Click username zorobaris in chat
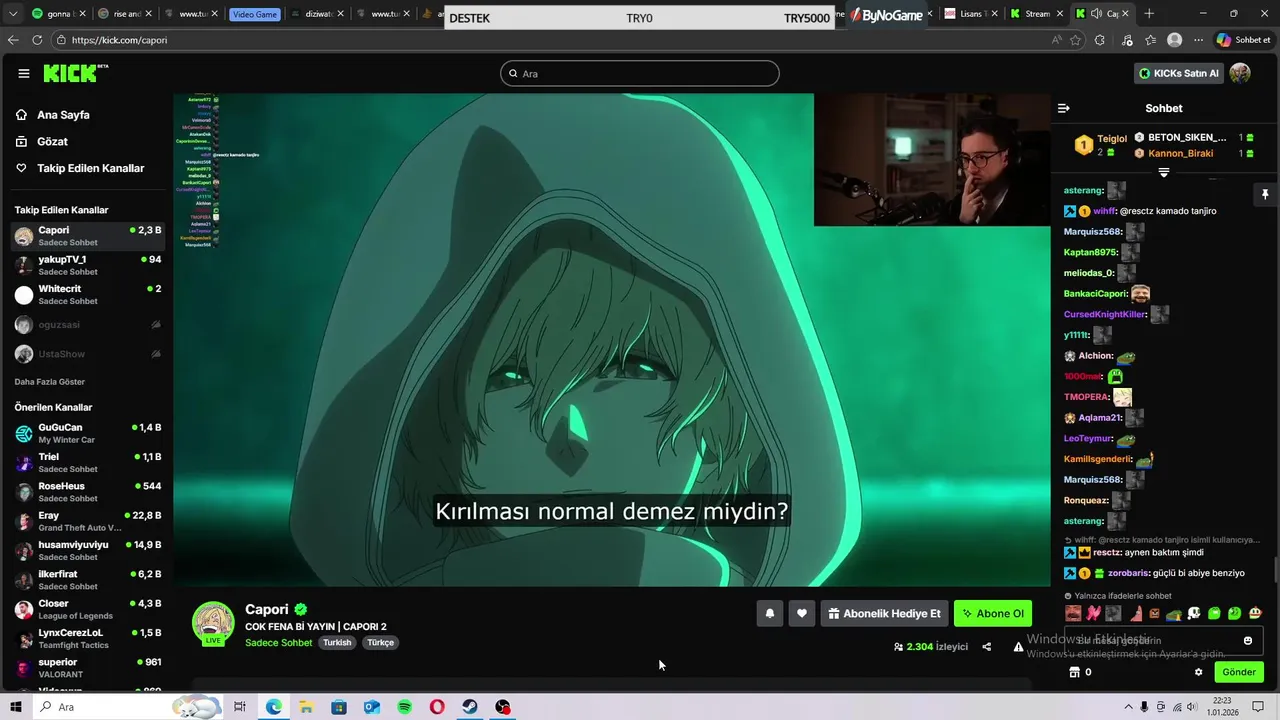This screenshot has height=720, width=1280. pyautogui.click(x=1128, y=573)
